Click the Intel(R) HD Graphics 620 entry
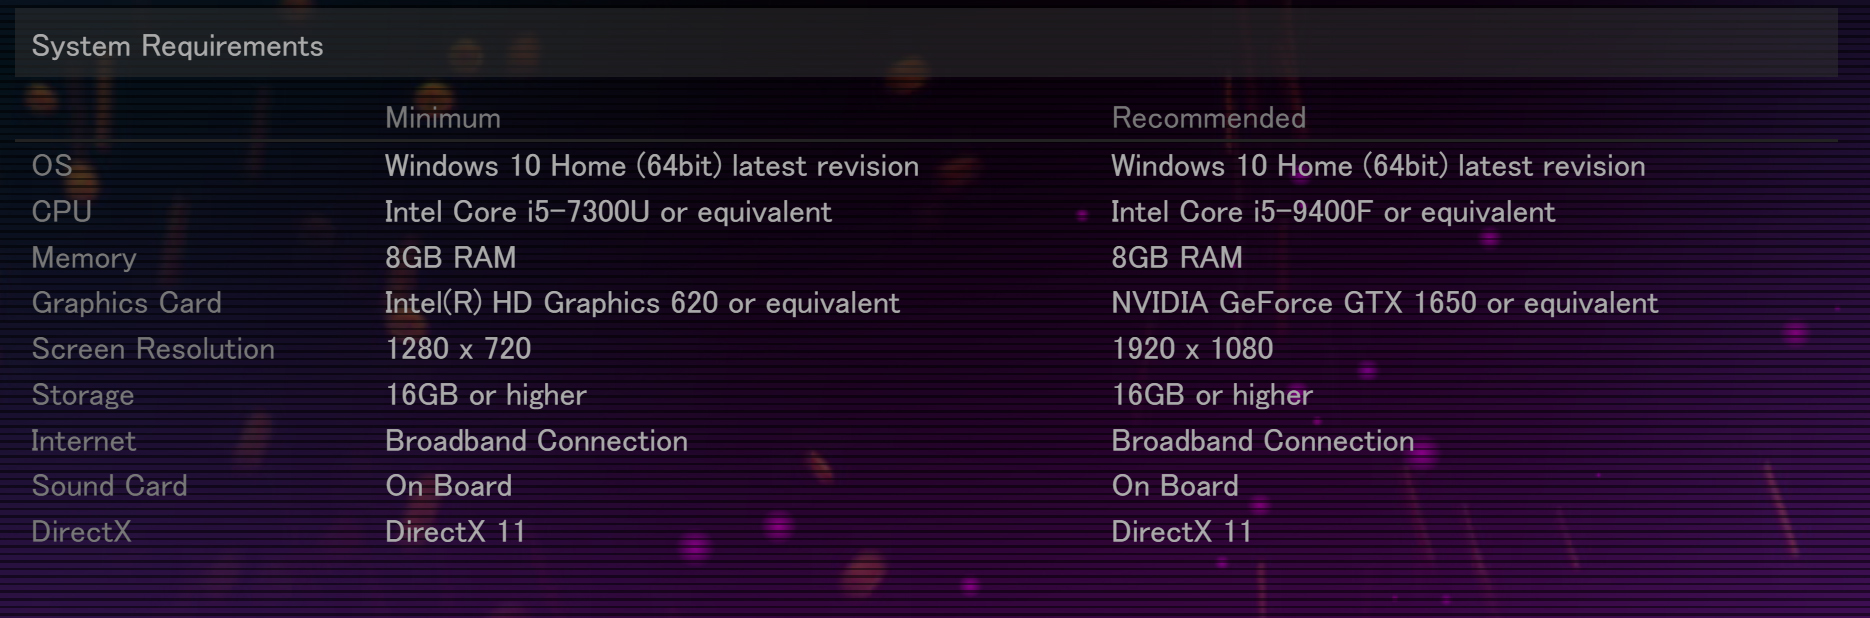Screen dimensions: 1870x618 (642, 302)
